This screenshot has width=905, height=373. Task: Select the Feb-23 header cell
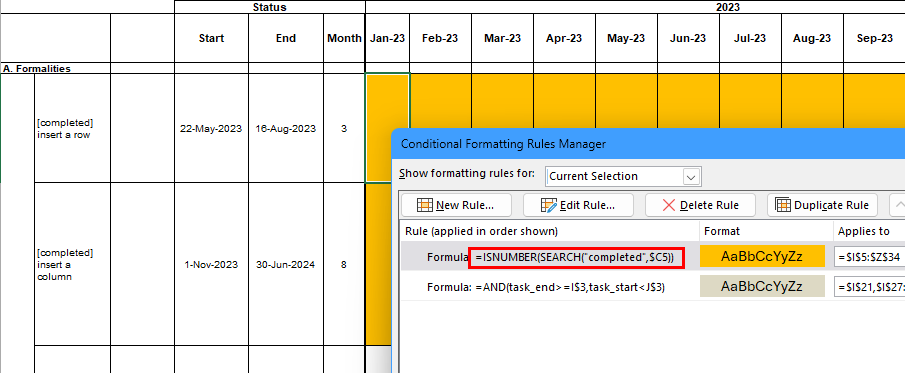coord(440,38)
